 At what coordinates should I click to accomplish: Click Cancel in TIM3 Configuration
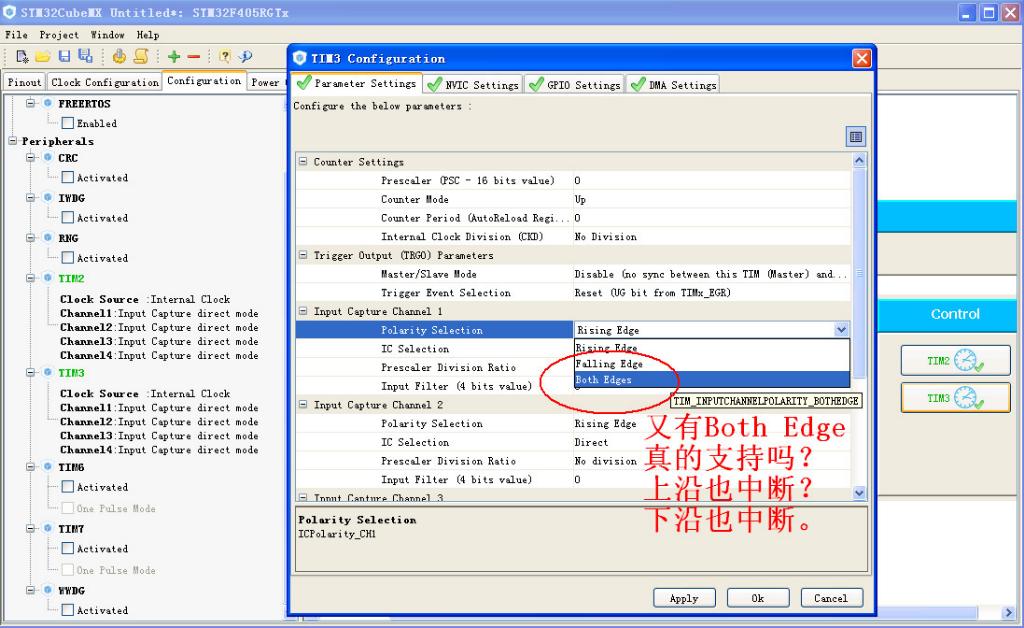[831, 598]
